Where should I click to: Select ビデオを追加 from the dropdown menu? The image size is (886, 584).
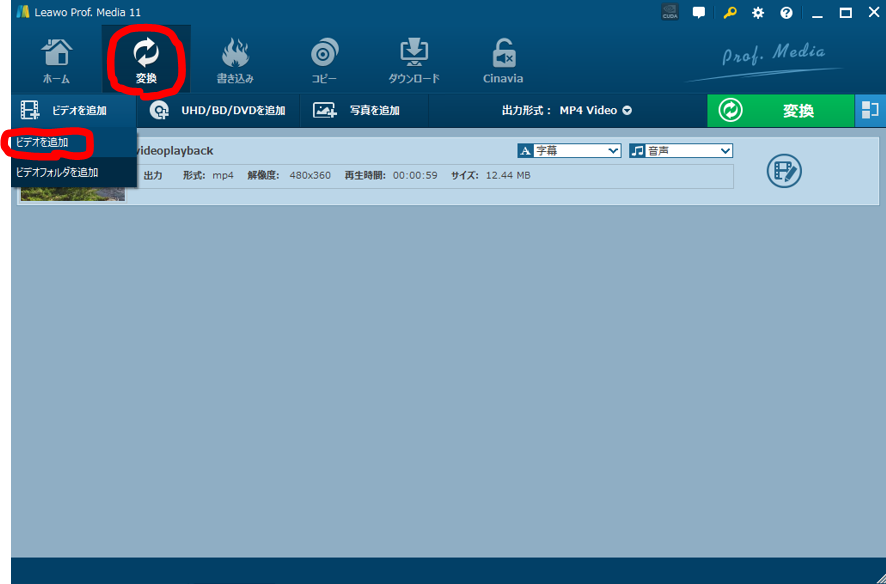43,143
